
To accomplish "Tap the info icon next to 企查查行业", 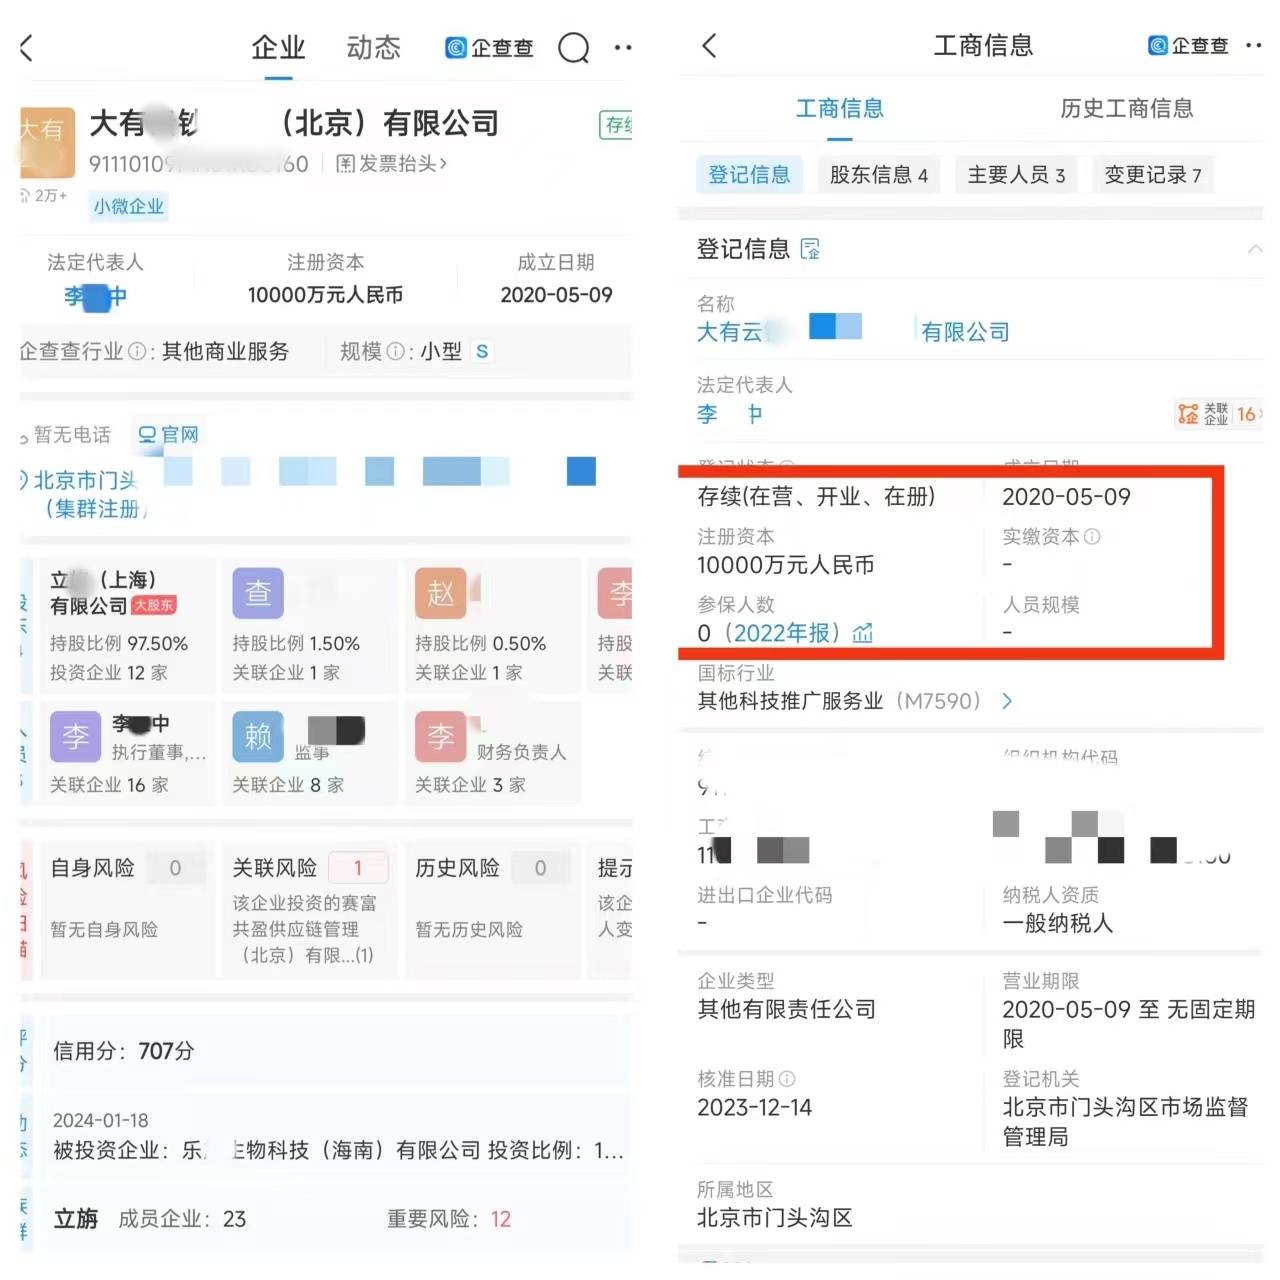I will click(137, 352).
